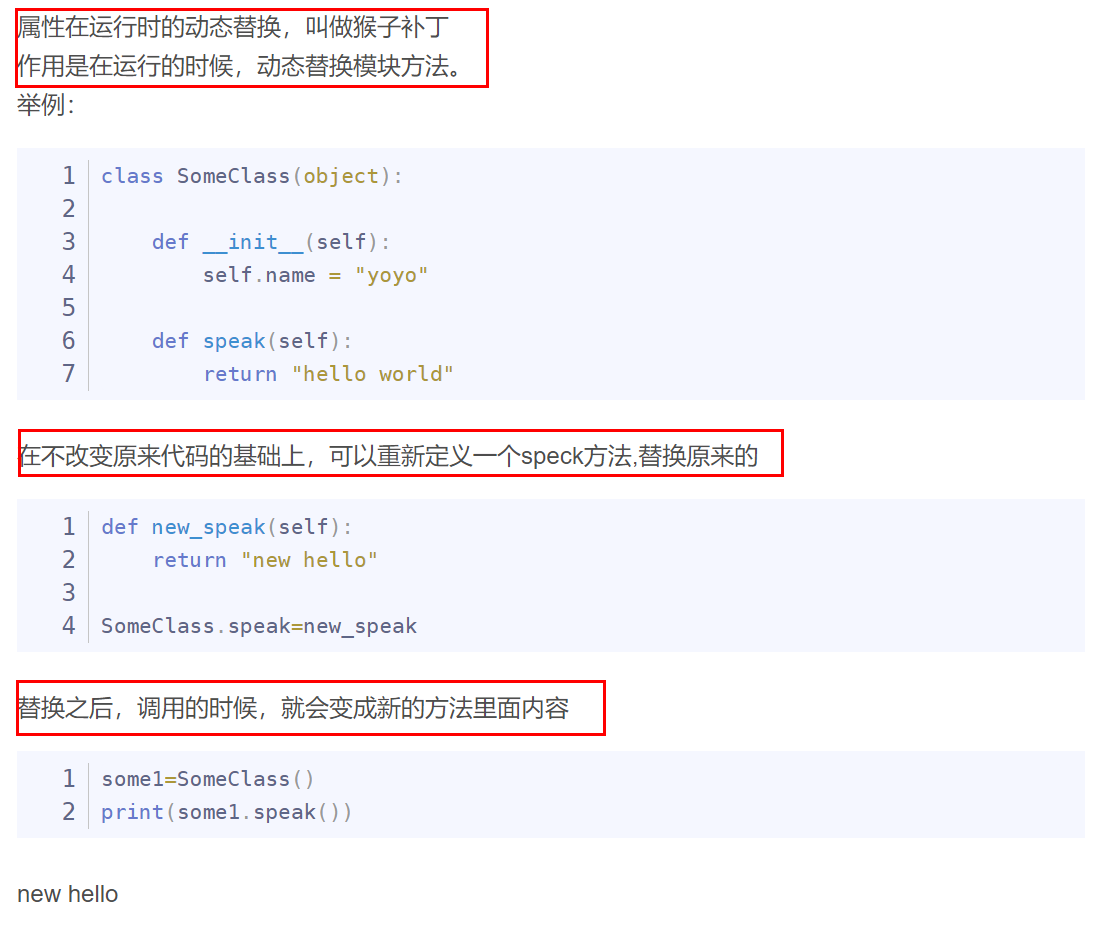Click code line return "hello world"

(328, 373)
